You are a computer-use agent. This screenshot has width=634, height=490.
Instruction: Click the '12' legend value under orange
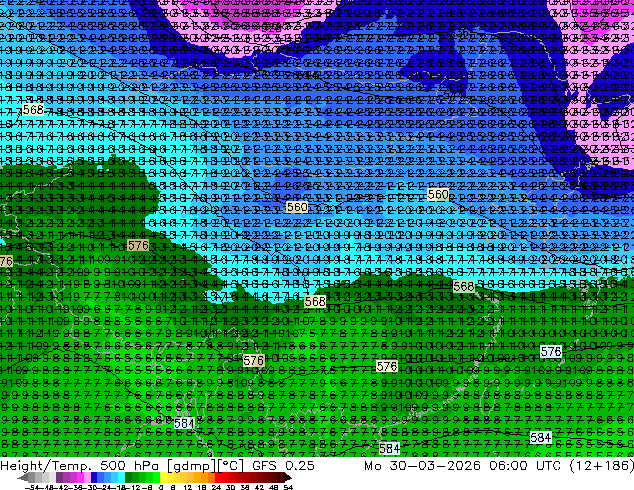[x=188, y=487]
